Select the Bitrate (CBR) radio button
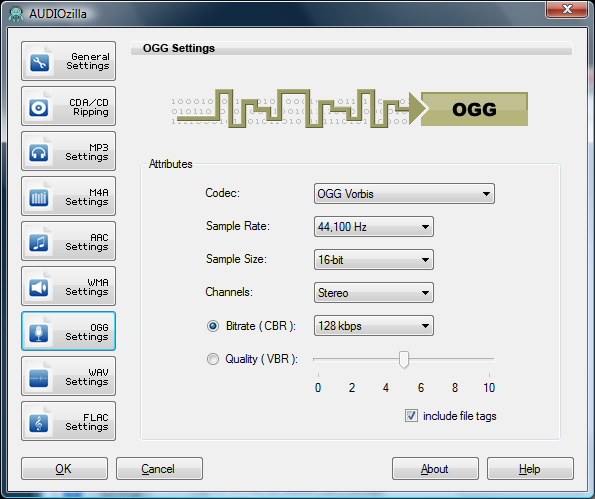This screenshot has height=499, width=595. pyautogui.click(x=213, y=326)
